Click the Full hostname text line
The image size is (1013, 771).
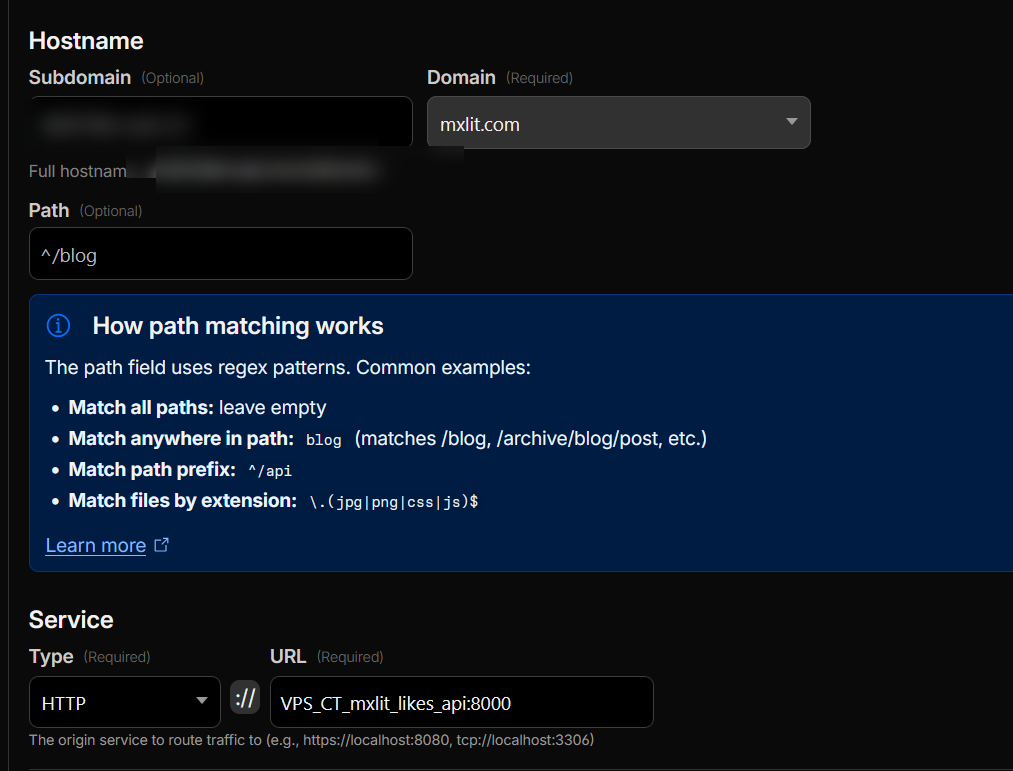(x=78, y=171)
